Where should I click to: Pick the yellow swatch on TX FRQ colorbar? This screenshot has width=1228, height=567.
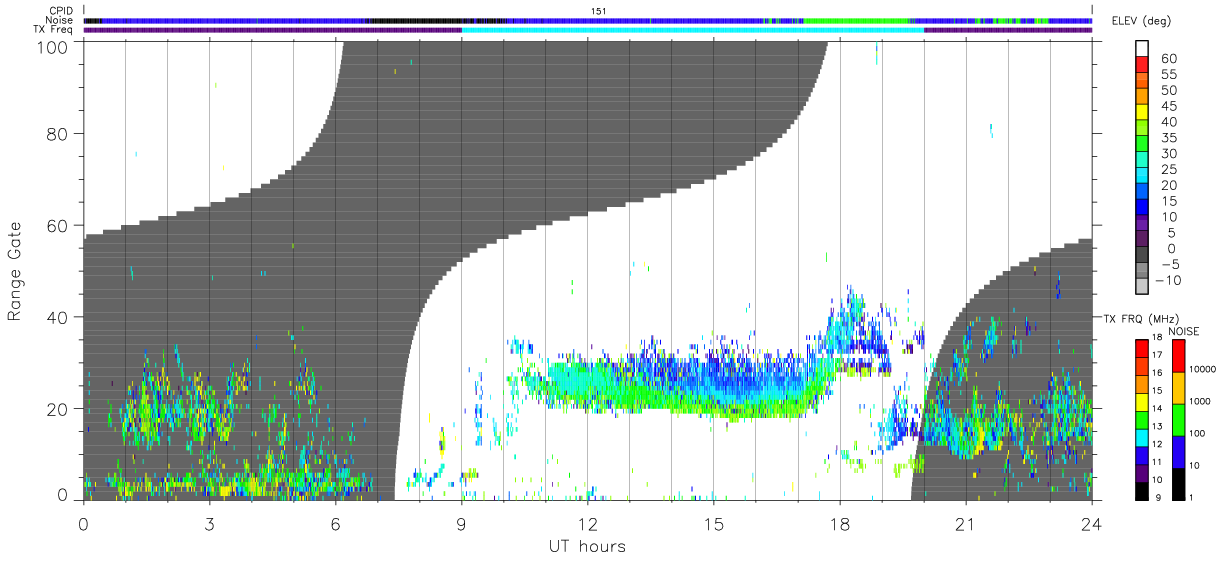pos(1141,401)
